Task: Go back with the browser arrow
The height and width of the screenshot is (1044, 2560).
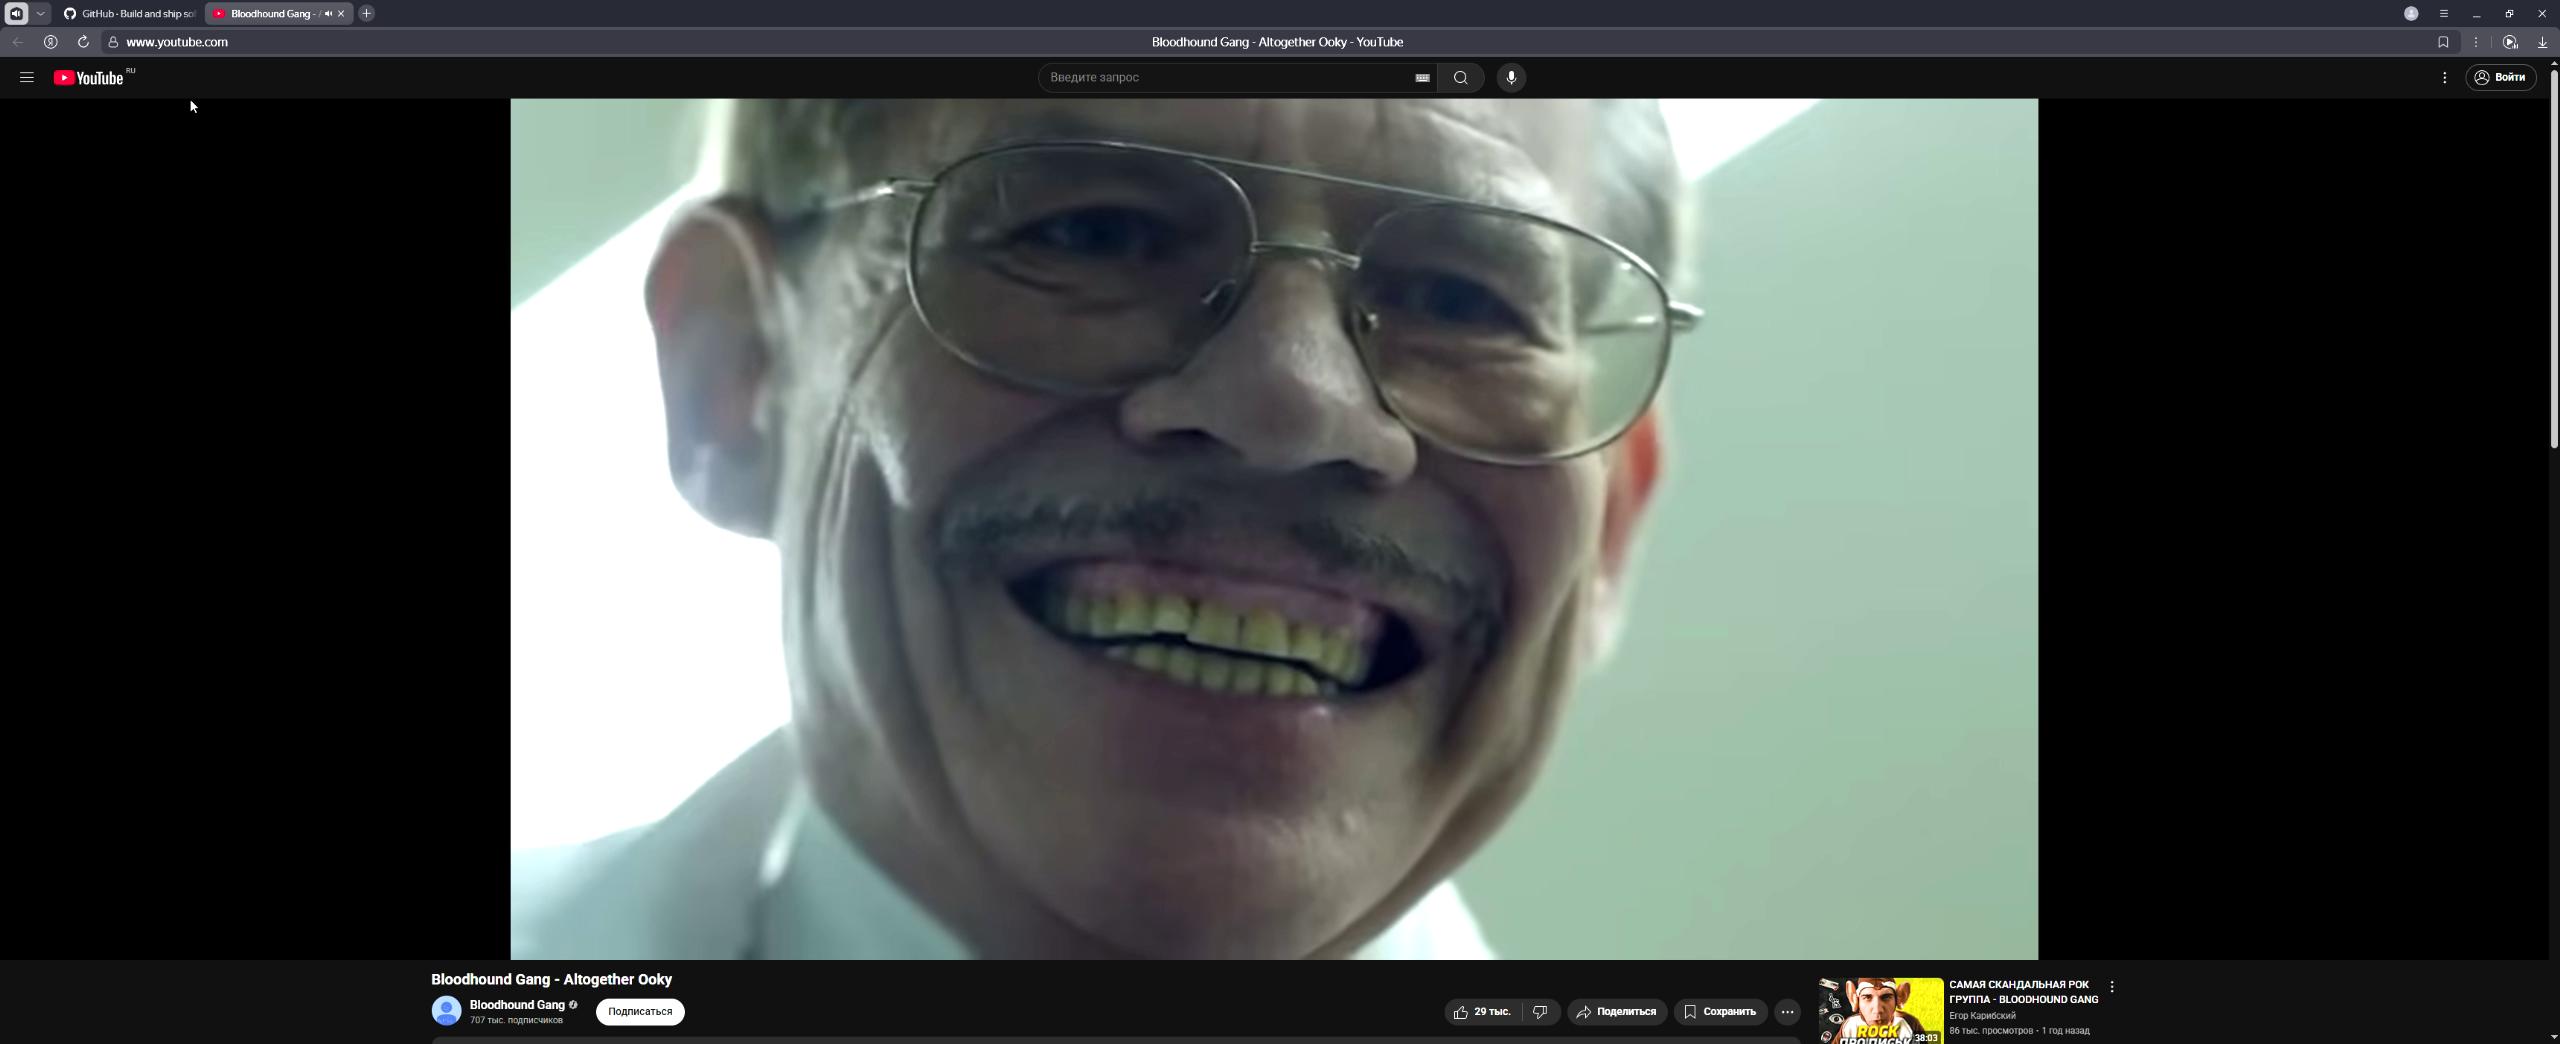Action: pos(18,42)
